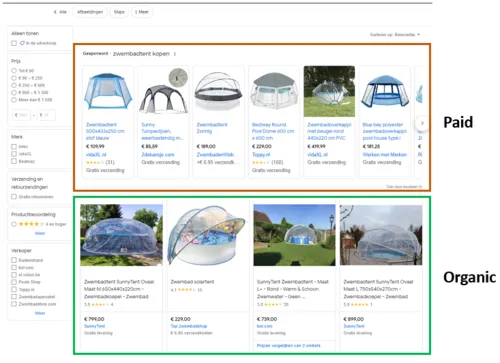The width and height of the screenshot is (500, 363).
Task: Enable the in de uitverkoop checkbox
Action: 14,43
